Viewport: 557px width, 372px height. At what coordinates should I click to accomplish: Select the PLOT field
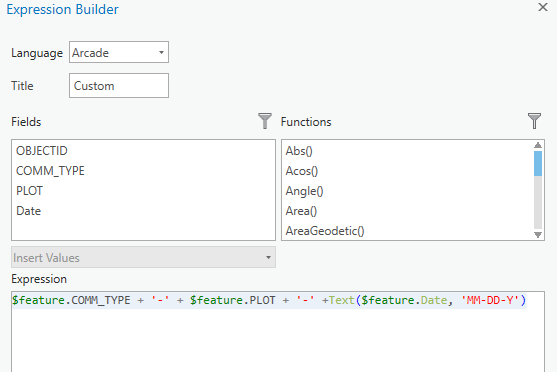[x=29, y=191]
